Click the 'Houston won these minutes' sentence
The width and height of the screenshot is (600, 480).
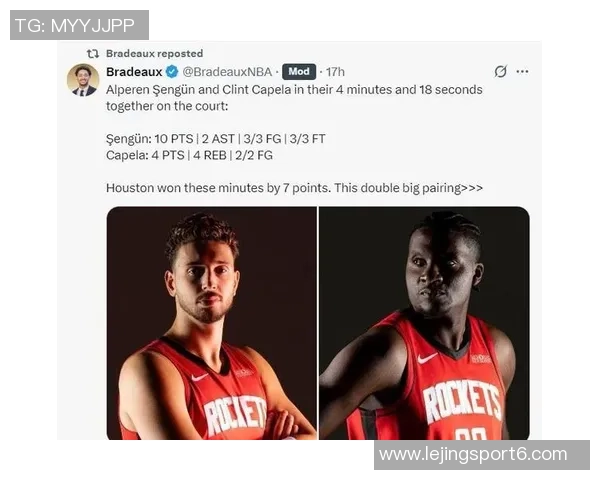(x=294, y=188)
